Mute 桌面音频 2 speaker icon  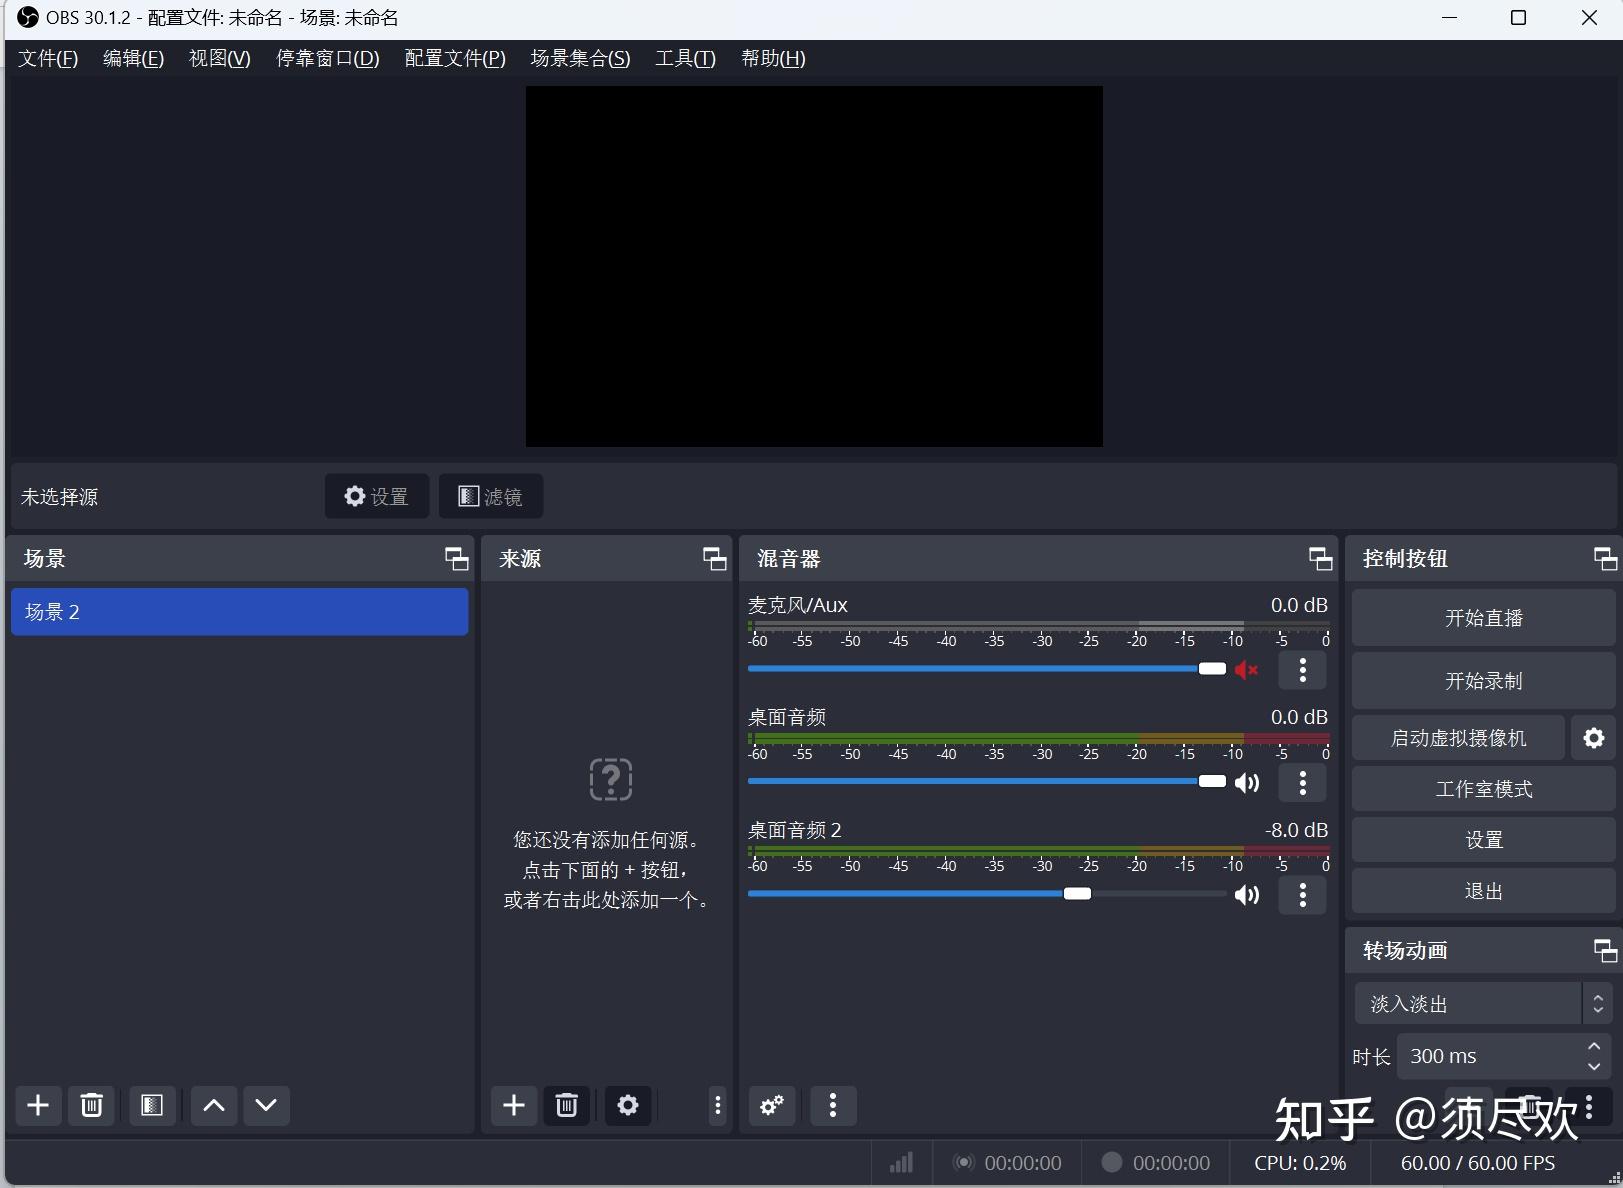[x=1246, y=895]
